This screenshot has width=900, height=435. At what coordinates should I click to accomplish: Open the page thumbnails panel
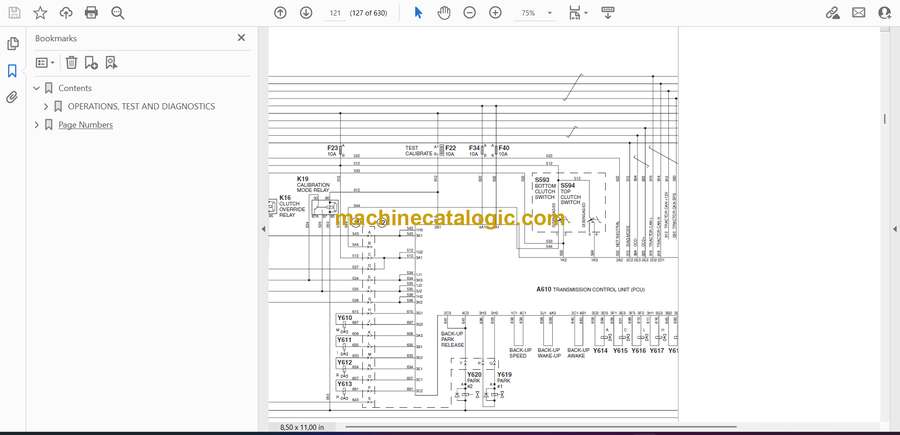click(x=12, y=44)
